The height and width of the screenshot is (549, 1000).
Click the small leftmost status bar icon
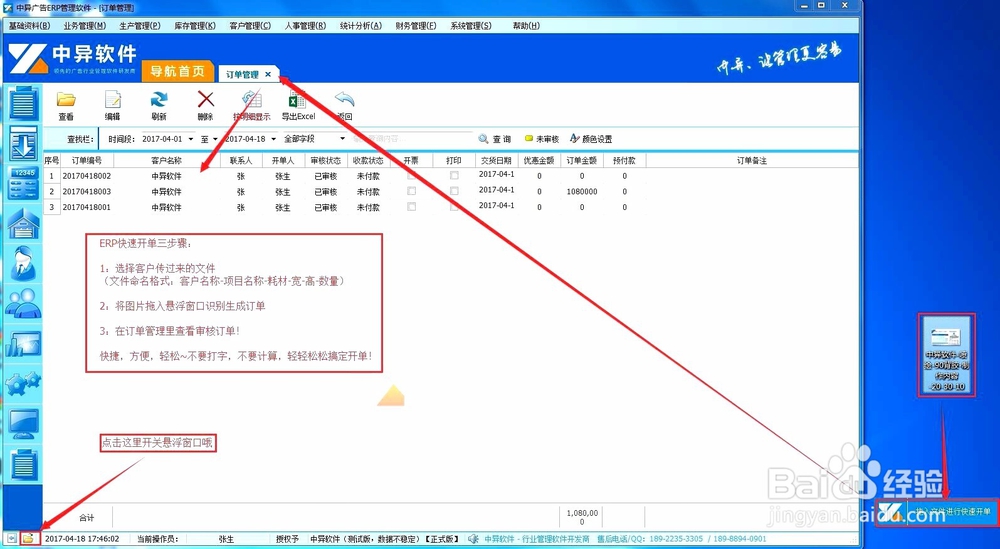tap(12, 538)
